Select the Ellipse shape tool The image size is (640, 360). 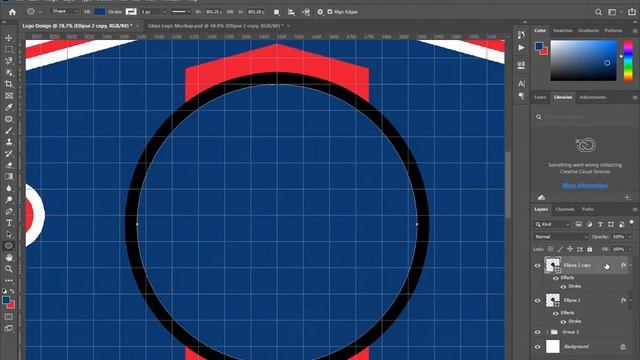coord(9,246)
